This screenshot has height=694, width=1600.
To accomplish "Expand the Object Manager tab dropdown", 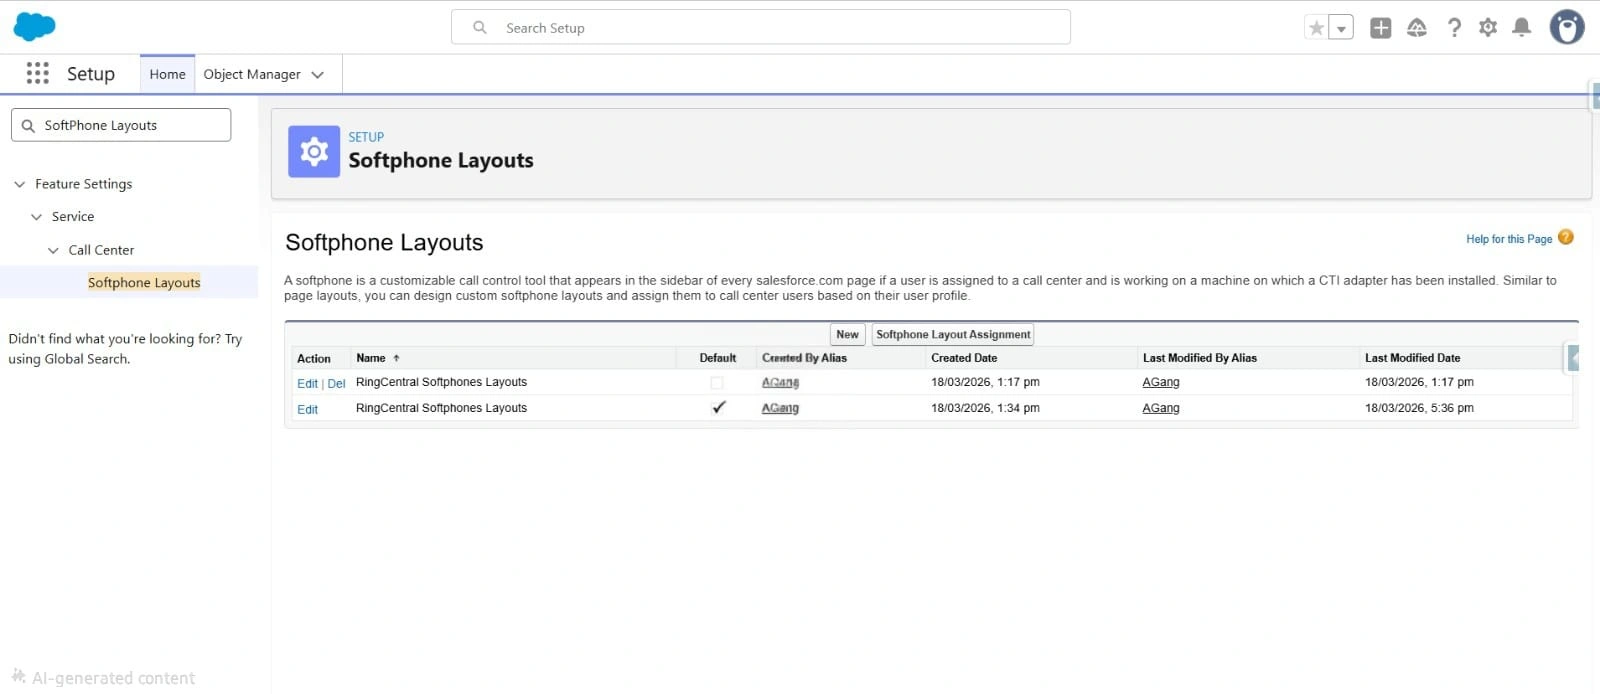I will click(318, 74).
